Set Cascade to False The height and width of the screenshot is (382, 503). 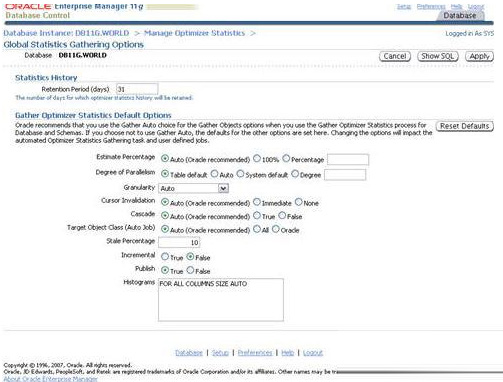(x=282, y=216)
